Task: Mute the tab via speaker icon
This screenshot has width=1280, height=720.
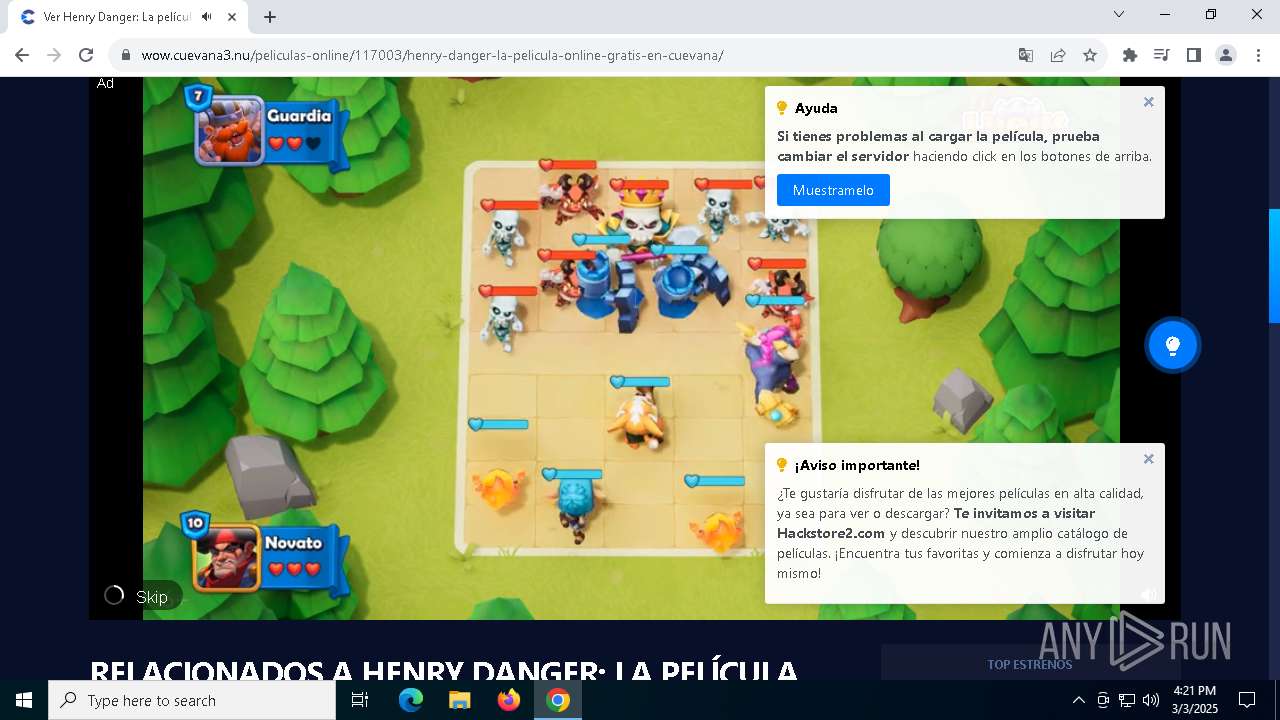Action: (x=207, y=17)
